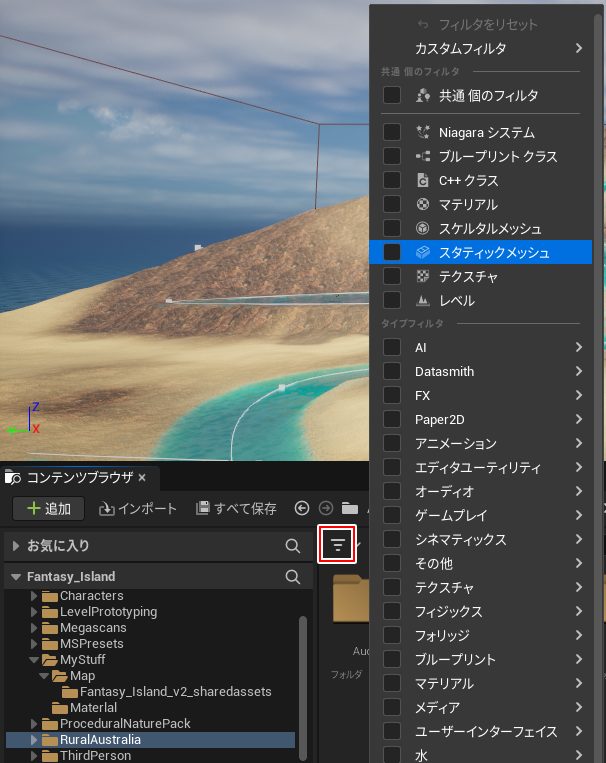Select the RuralAustralia folder

coord(100,740)
